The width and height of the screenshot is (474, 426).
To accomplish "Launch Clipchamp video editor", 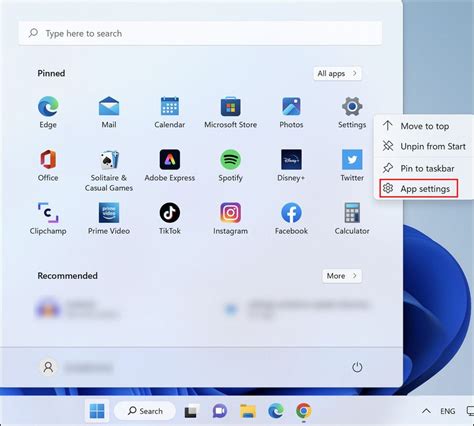I will [48, 219].
